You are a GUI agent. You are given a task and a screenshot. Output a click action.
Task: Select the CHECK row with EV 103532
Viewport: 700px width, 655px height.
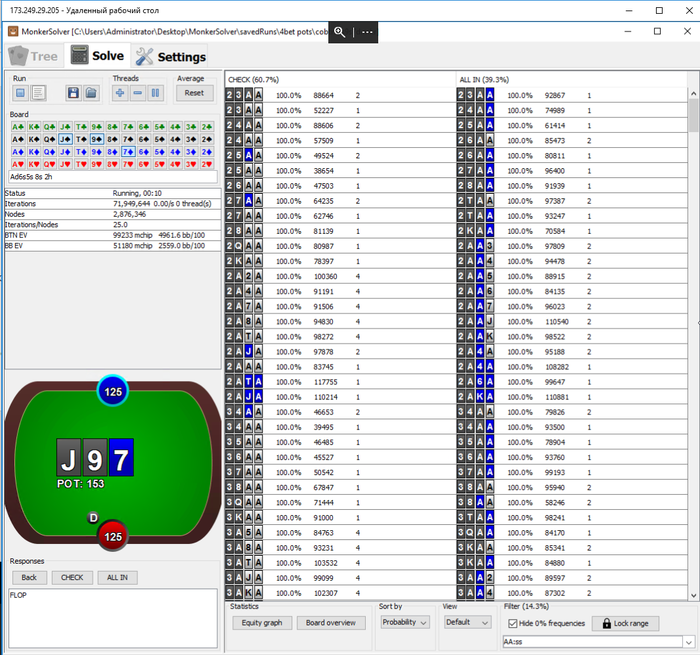point(340,563)
